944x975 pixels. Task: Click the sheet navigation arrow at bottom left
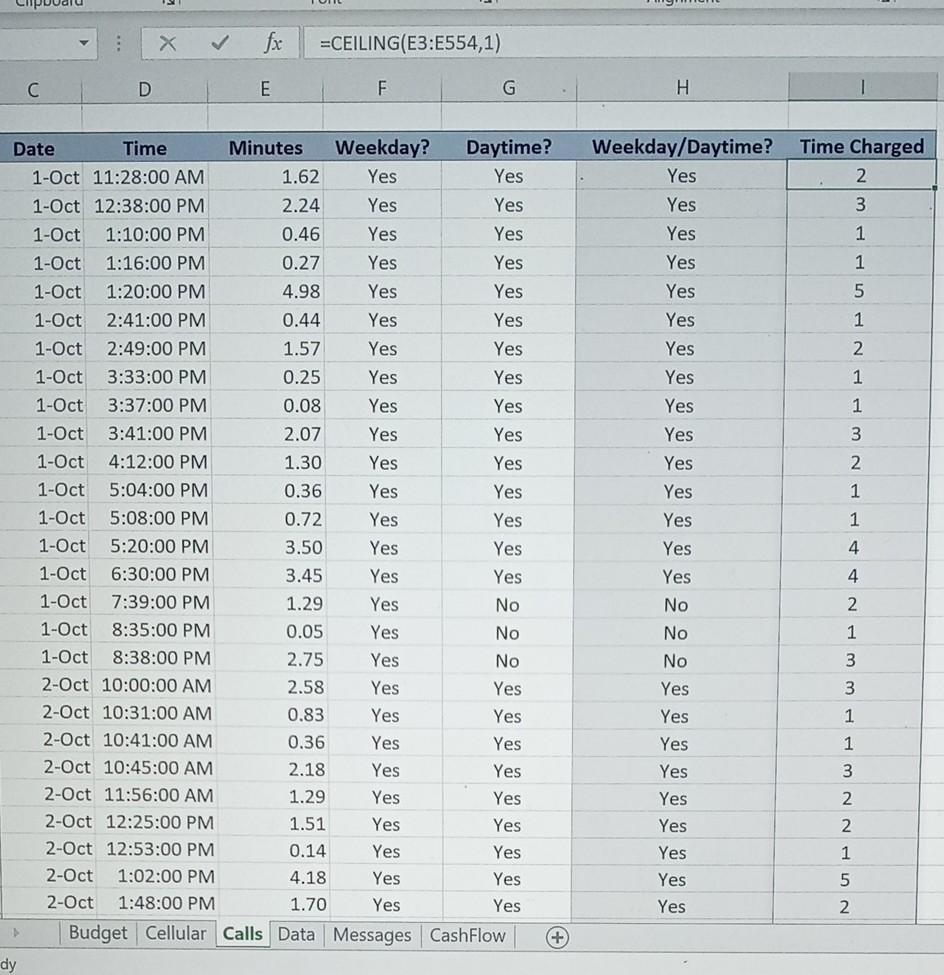[18, 931]
